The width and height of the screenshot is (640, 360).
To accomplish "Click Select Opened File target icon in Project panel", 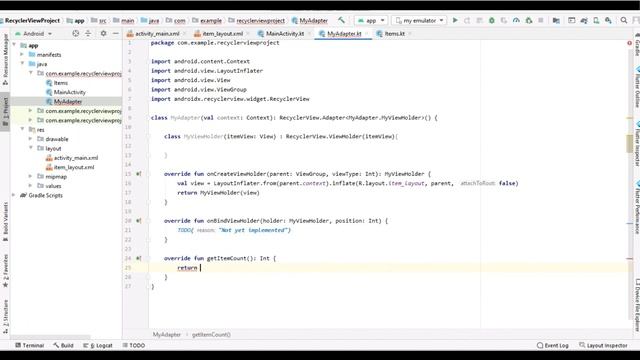I will pos(76,33).
